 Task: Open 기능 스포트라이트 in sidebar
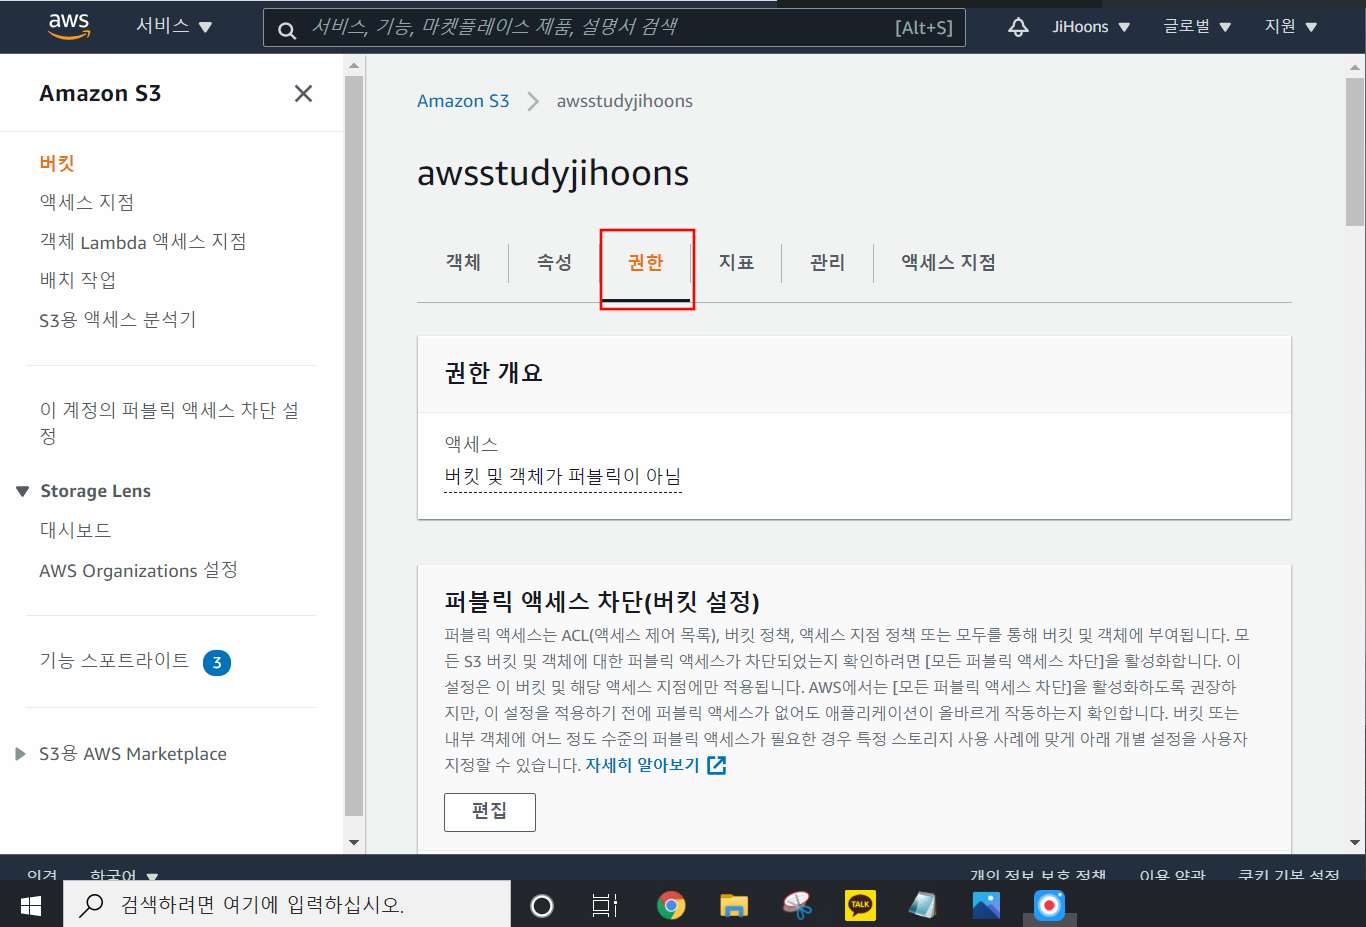(114, 660)
